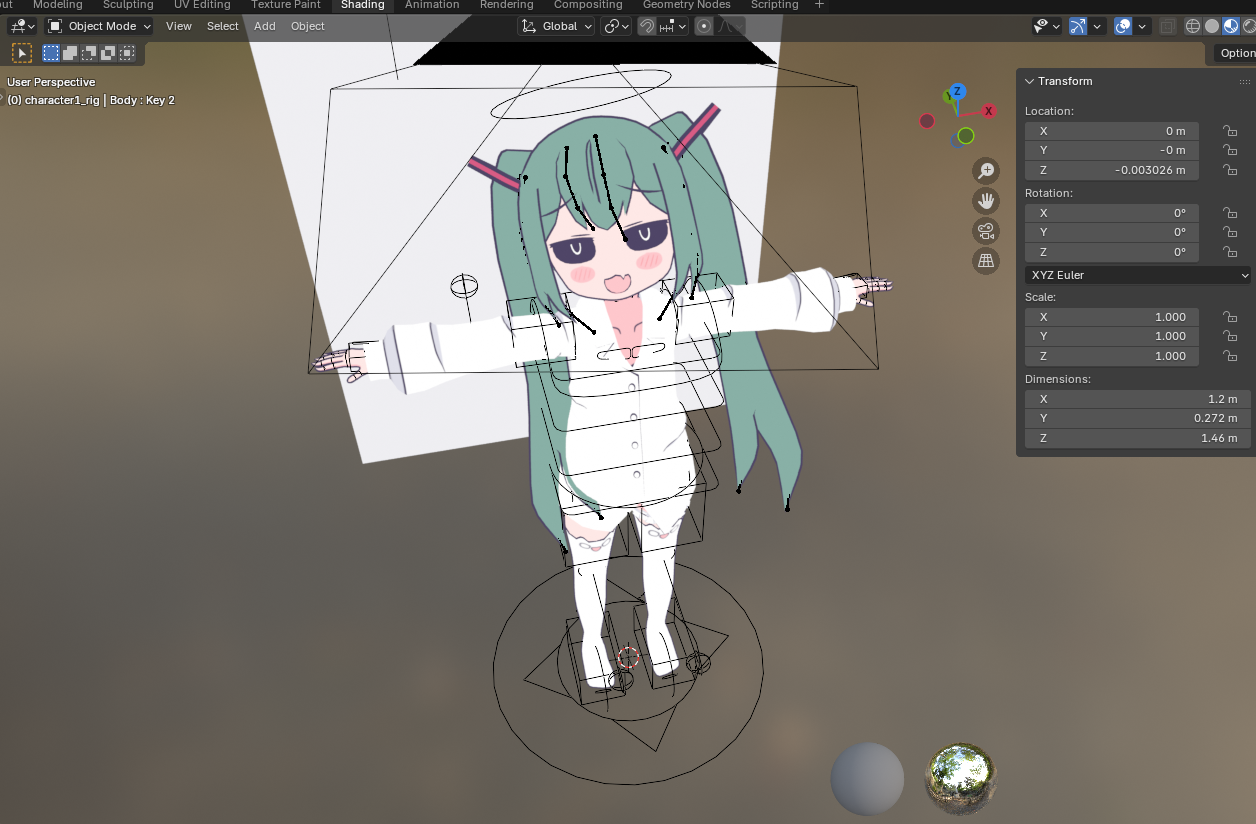Switch to the UV Editing workspace tab
The image size is (1256, 824).
[202, 5]
